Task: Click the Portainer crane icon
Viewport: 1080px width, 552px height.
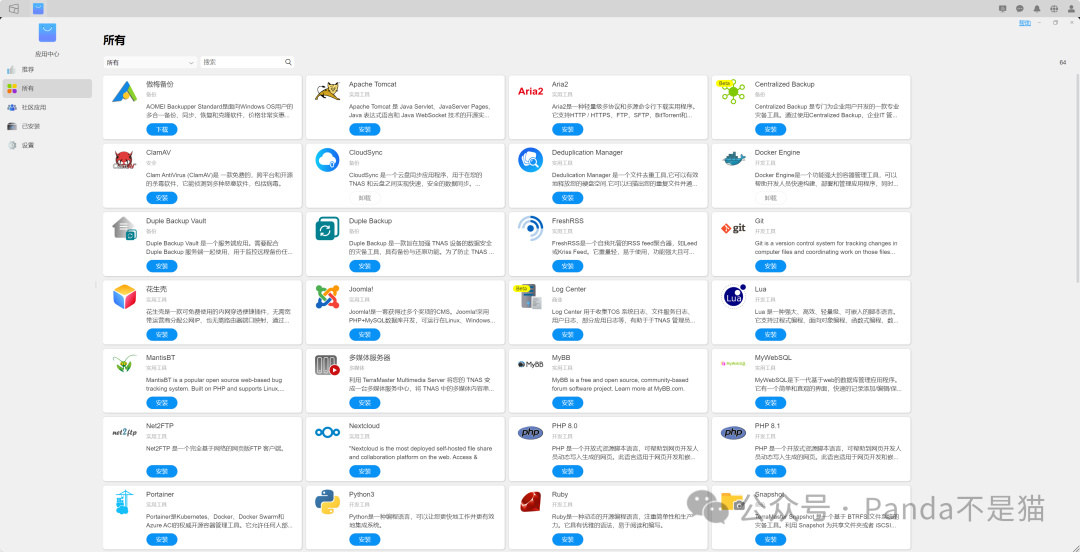Action: tap(123, 502)
